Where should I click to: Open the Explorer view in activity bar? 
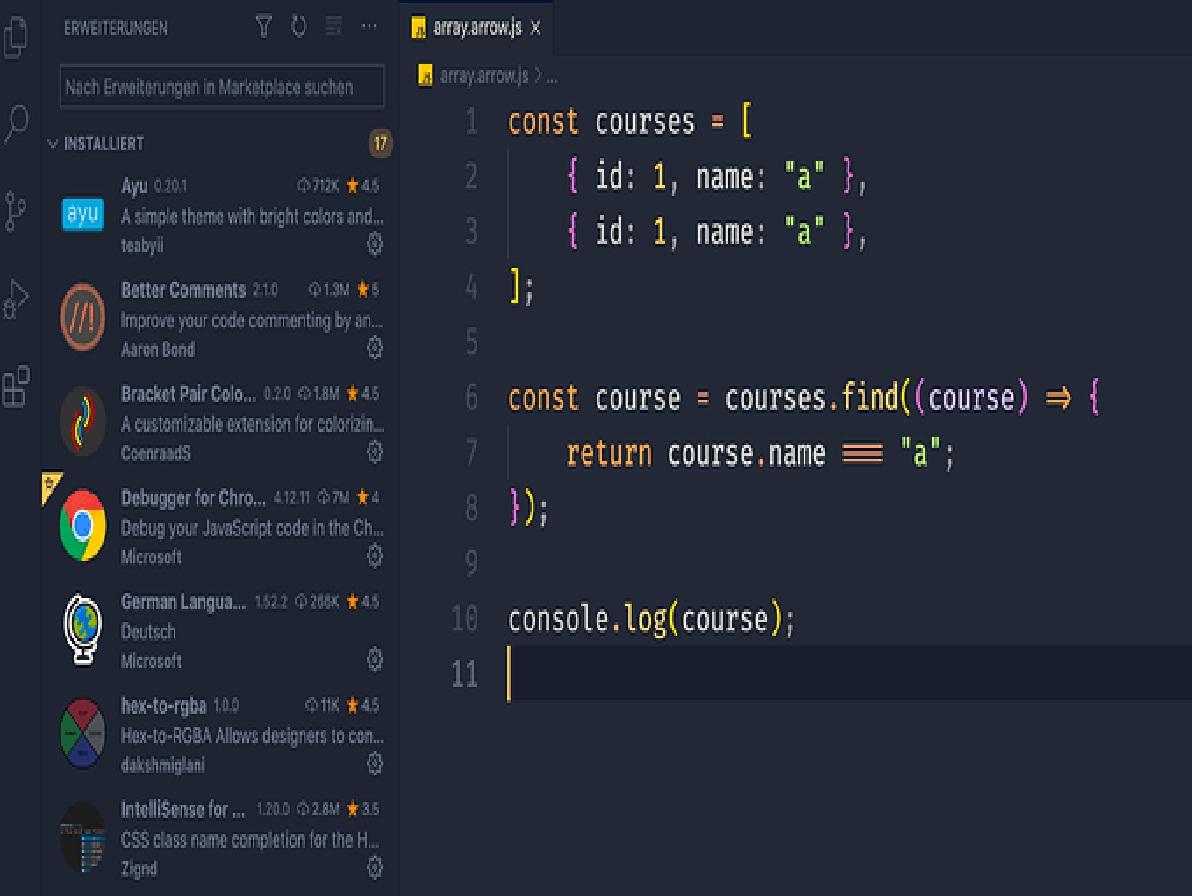pos(17,38)
